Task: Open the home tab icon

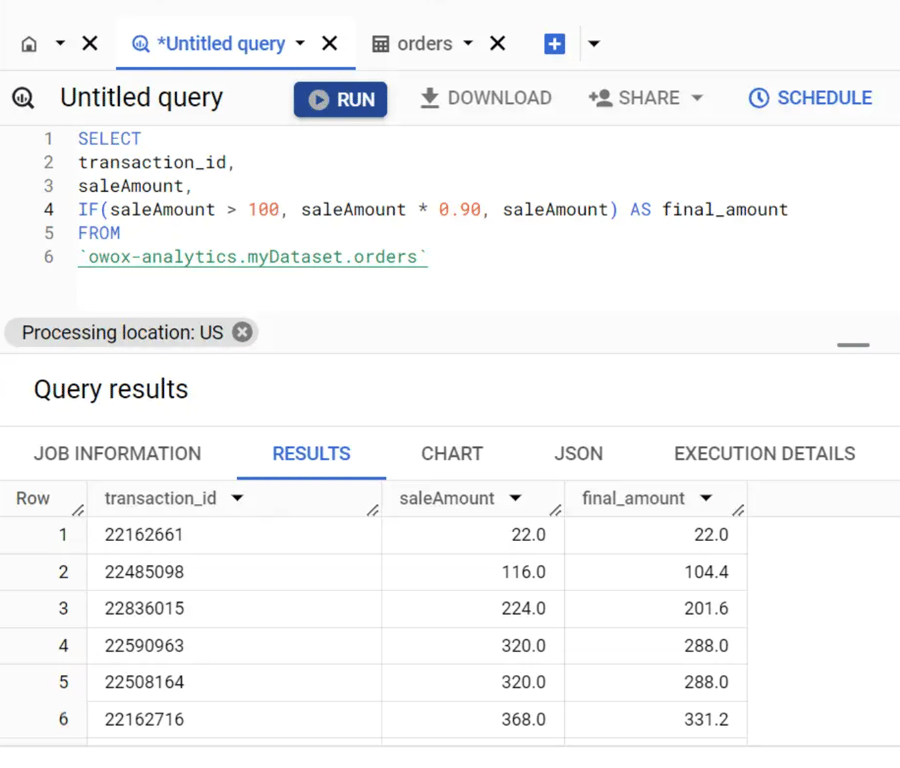Action: [29, 44]
